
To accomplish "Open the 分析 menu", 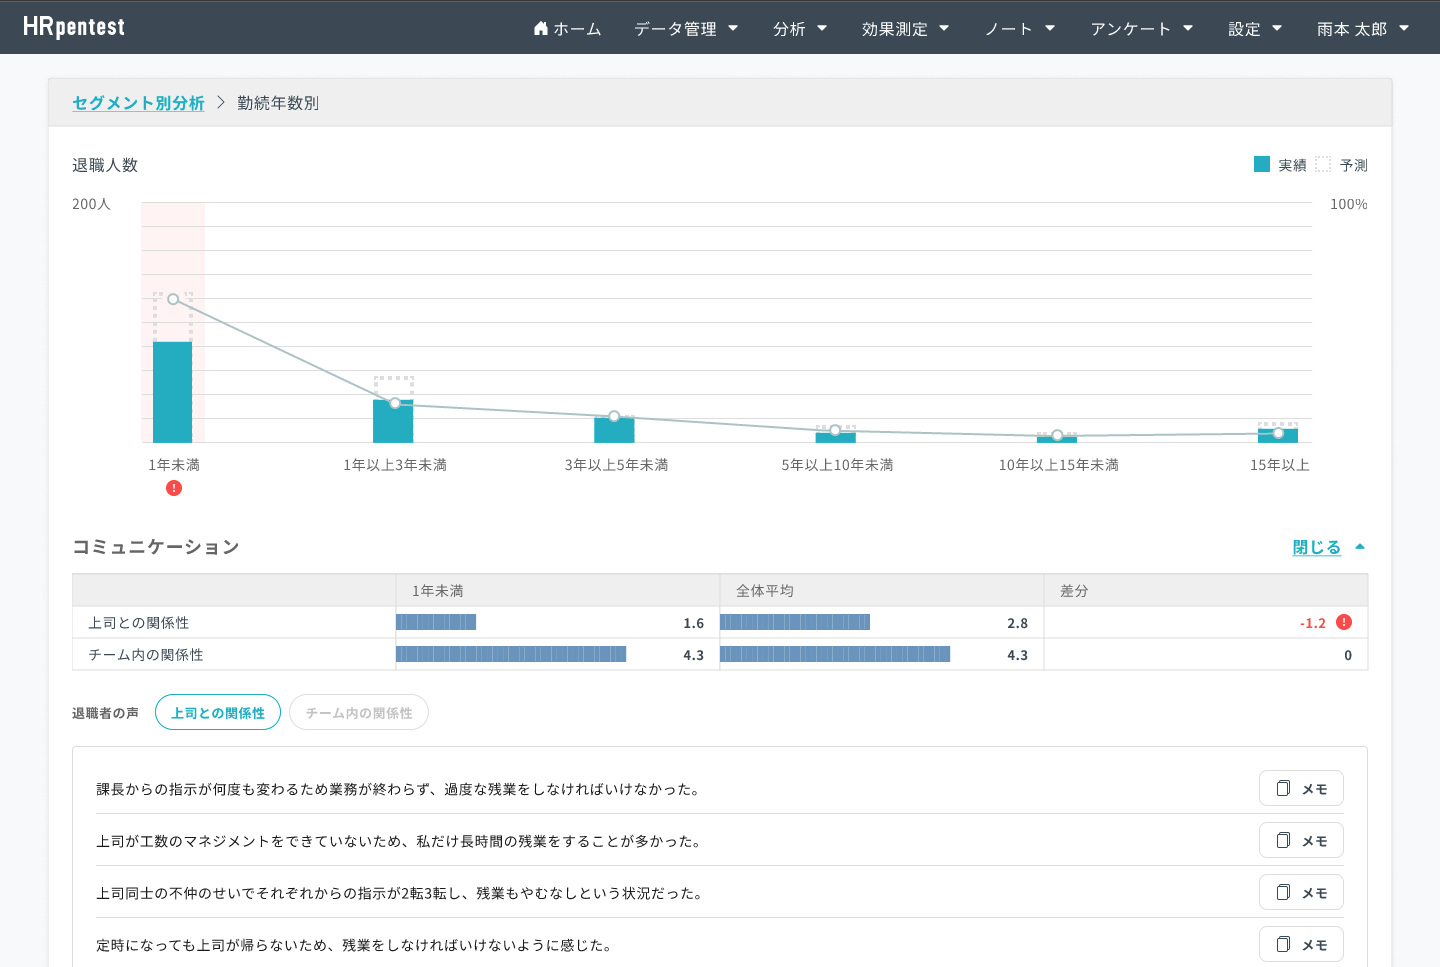I will (x=800, y=29).
